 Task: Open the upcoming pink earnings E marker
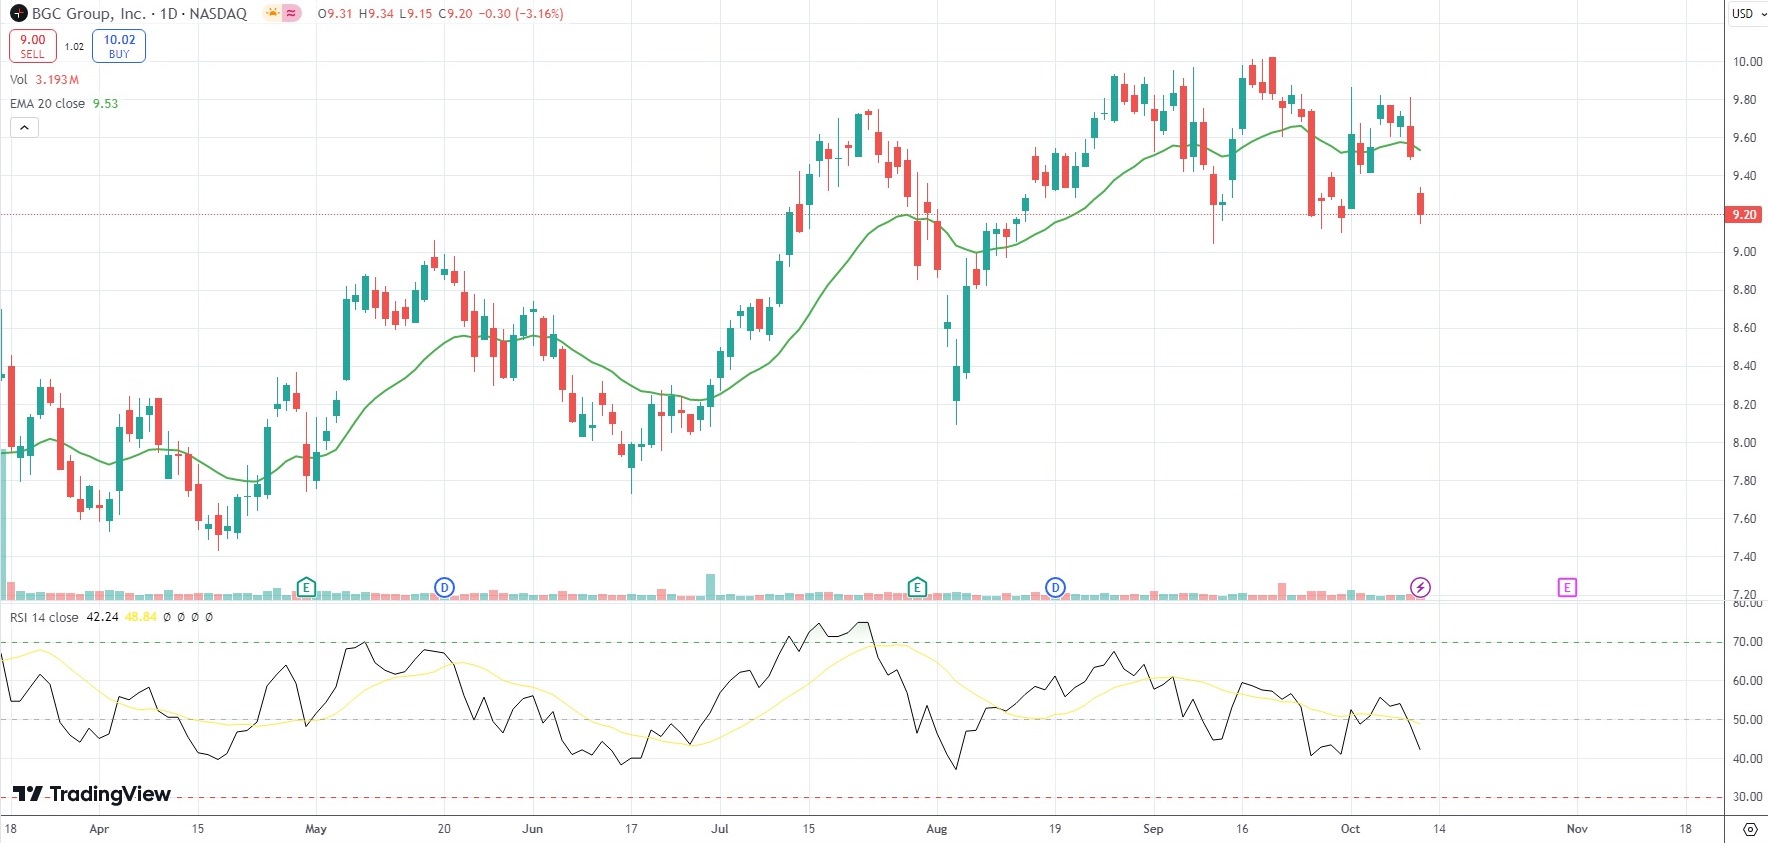point(1567,587)
